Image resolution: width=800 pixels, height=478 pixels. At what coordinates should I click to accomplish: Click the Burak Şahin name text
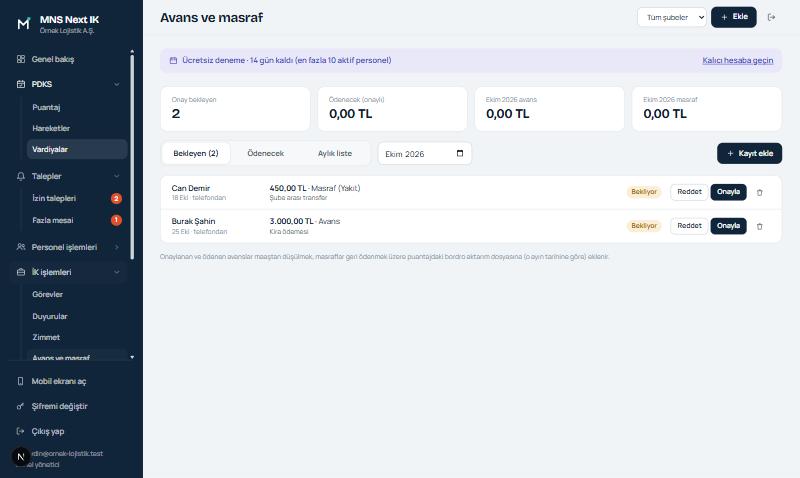[x=193, y=221]
